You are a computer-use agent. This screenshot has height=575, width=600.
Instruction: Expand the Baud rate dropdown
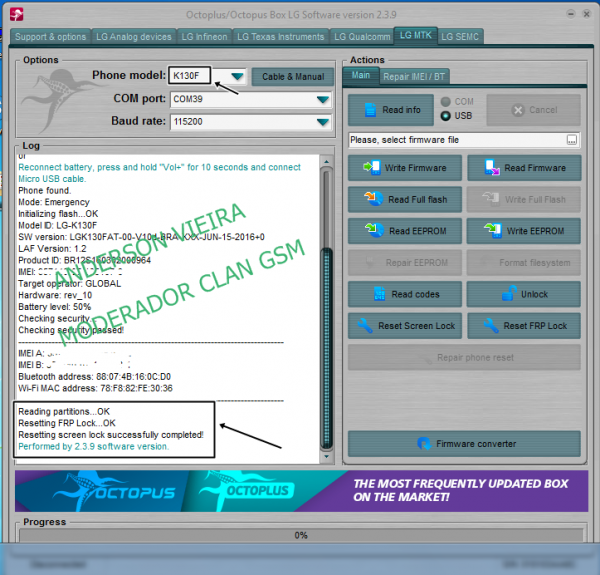click(323, 122)
